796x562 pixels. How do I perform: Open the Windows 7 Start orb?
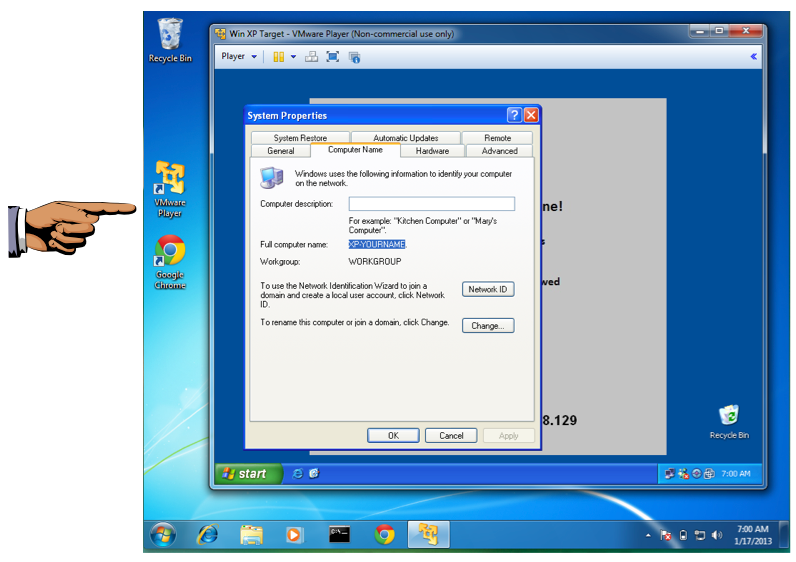pyautogui.click(x=163, y=535)
